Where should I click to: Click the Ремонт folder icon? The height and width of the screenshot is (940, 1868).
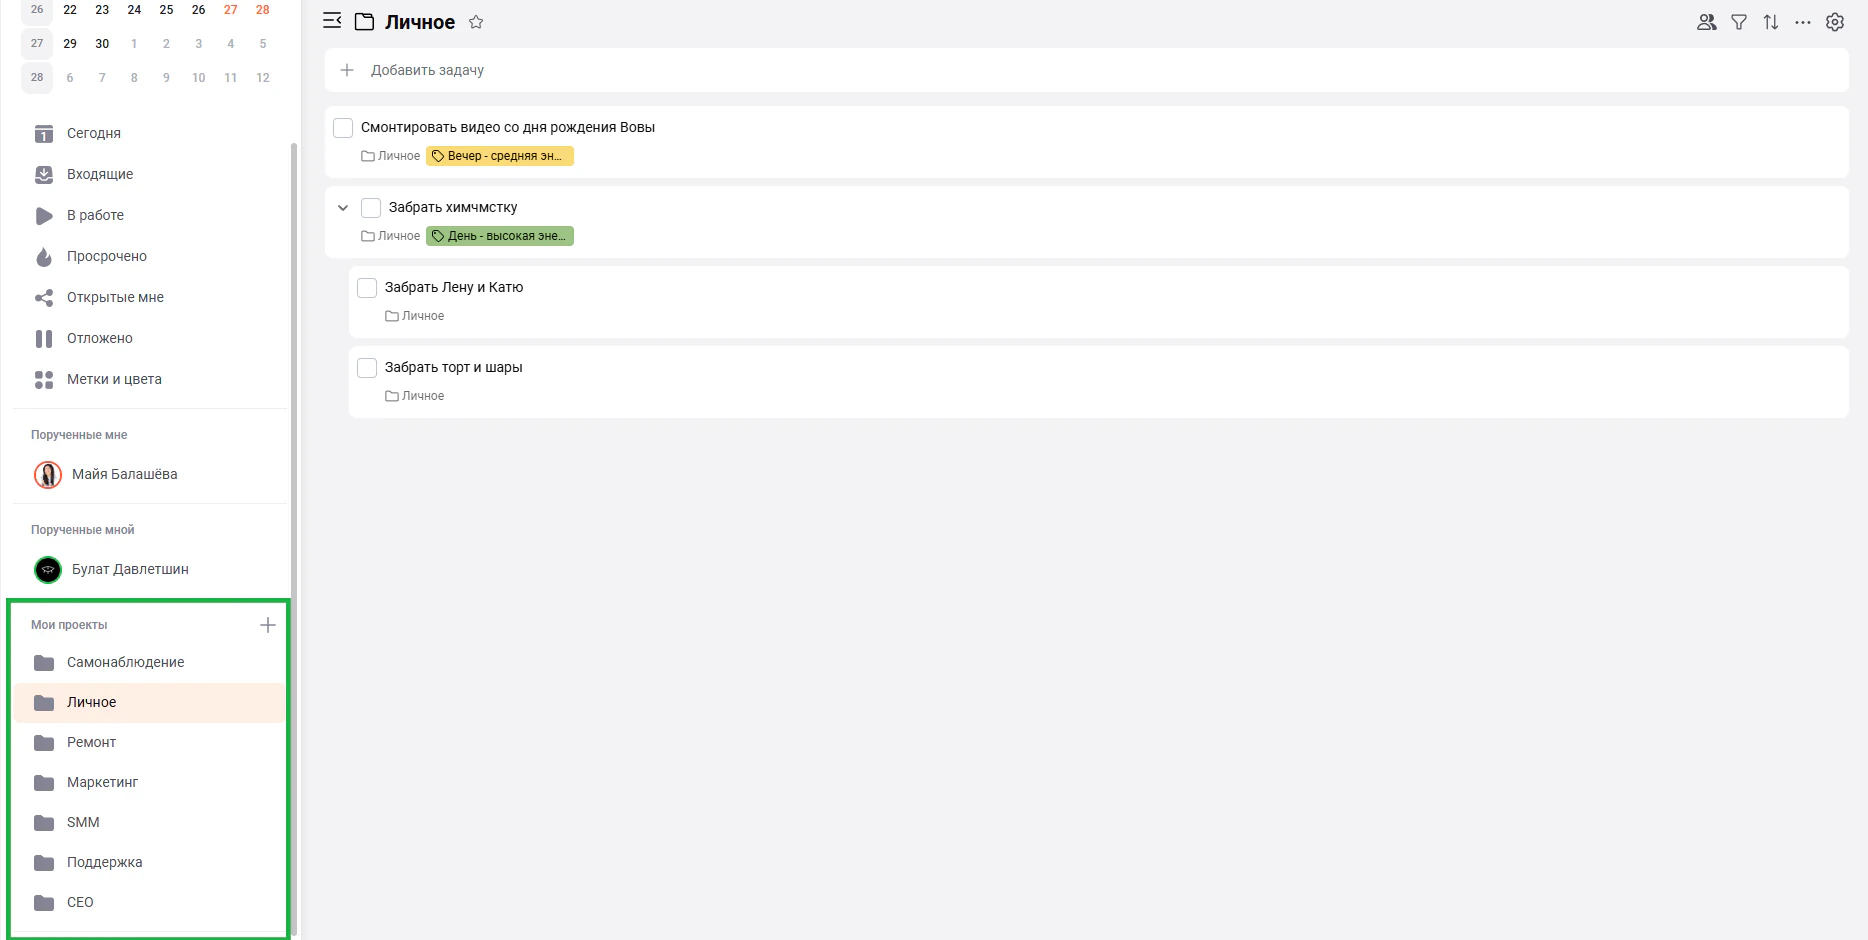[44, 742]
